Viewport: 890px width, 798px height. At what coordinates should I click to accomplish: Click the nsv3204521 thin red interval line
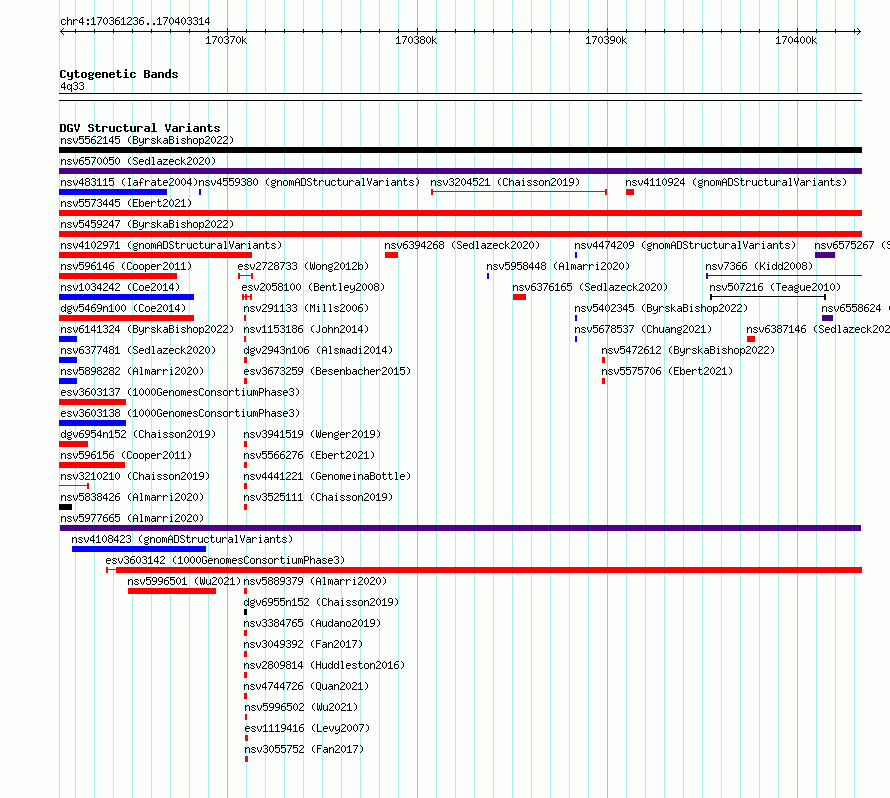519,192
